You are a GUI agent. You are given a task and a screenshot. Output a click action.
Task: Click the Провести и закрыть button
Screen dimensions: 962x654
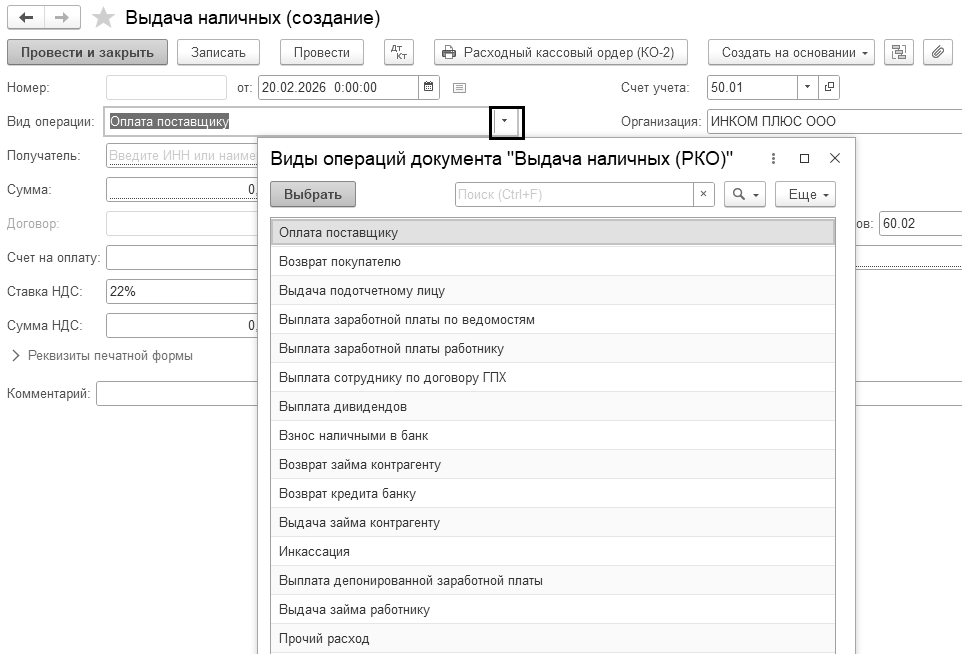click(87, 52)
